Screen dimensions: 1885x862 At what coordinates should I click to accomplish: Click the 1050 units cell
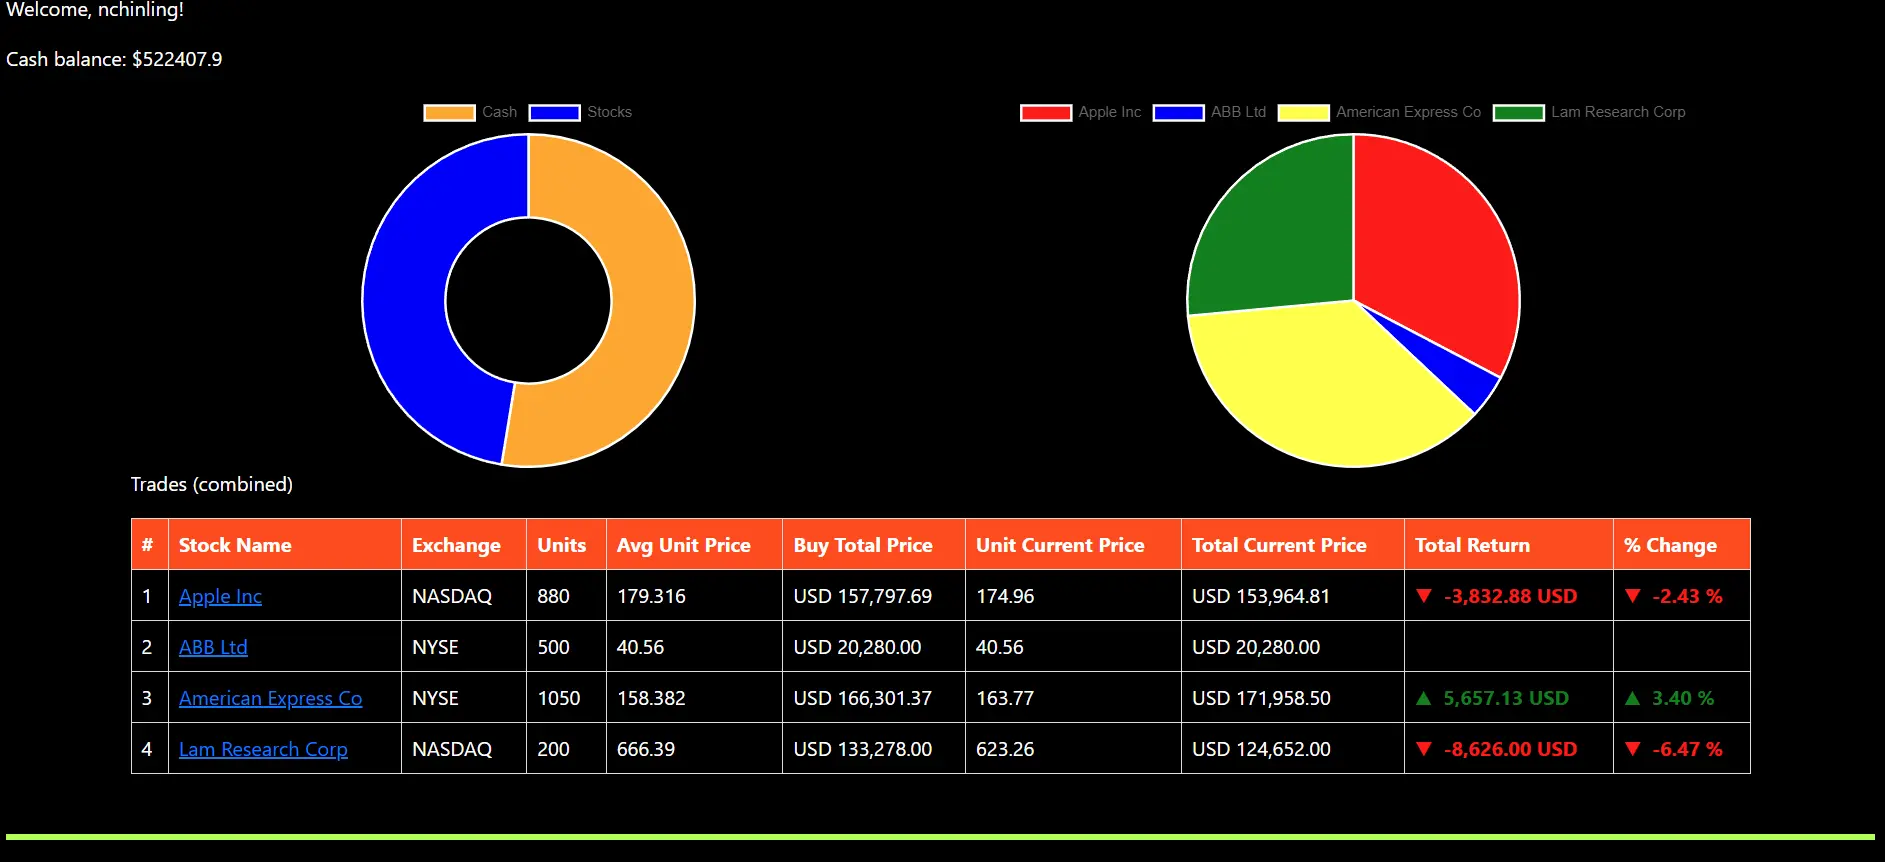click(x=566, y=698)
